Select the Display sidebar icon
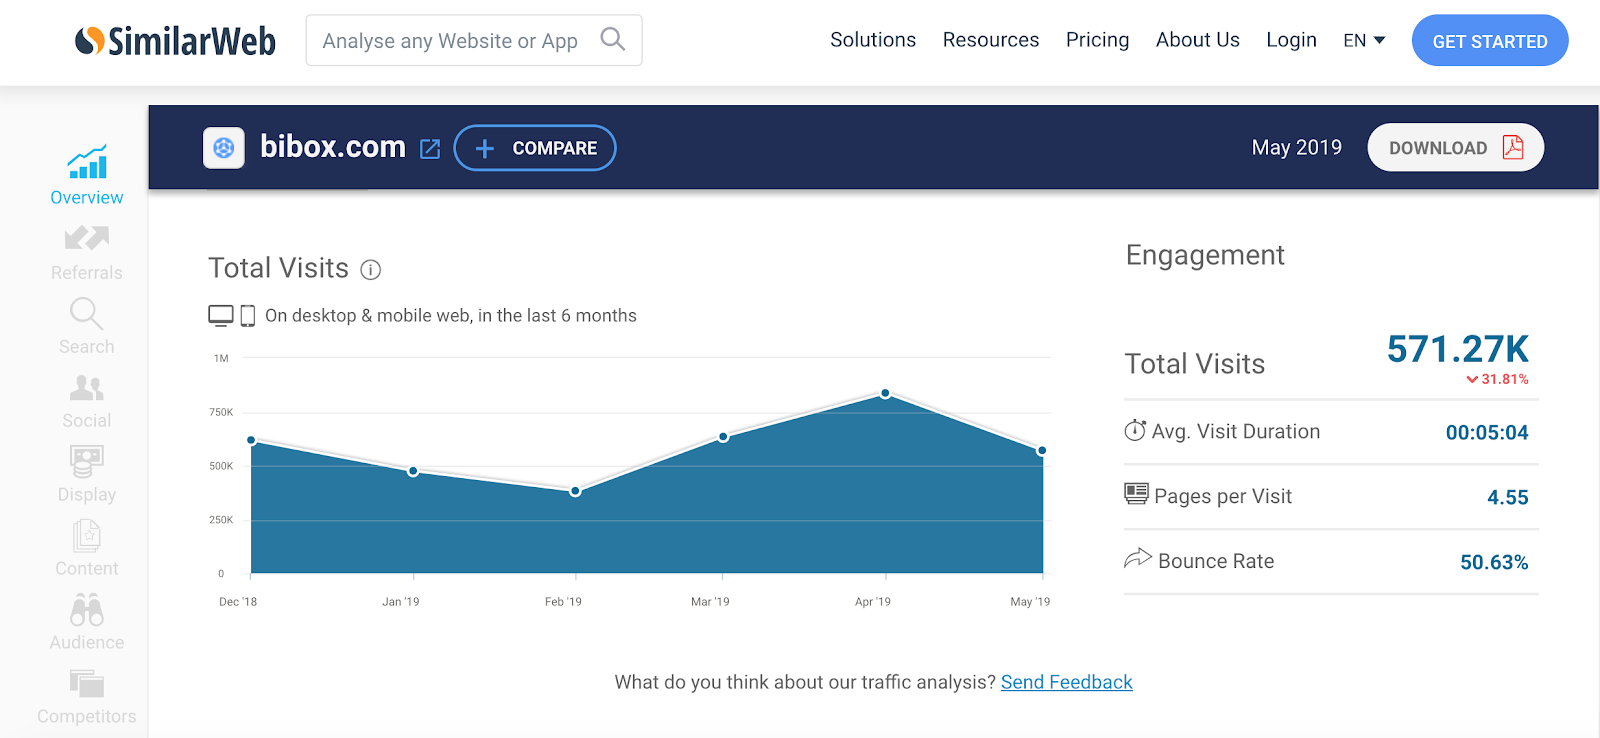Viewport: 1600px width, 738px height. (x=87, y=462)
